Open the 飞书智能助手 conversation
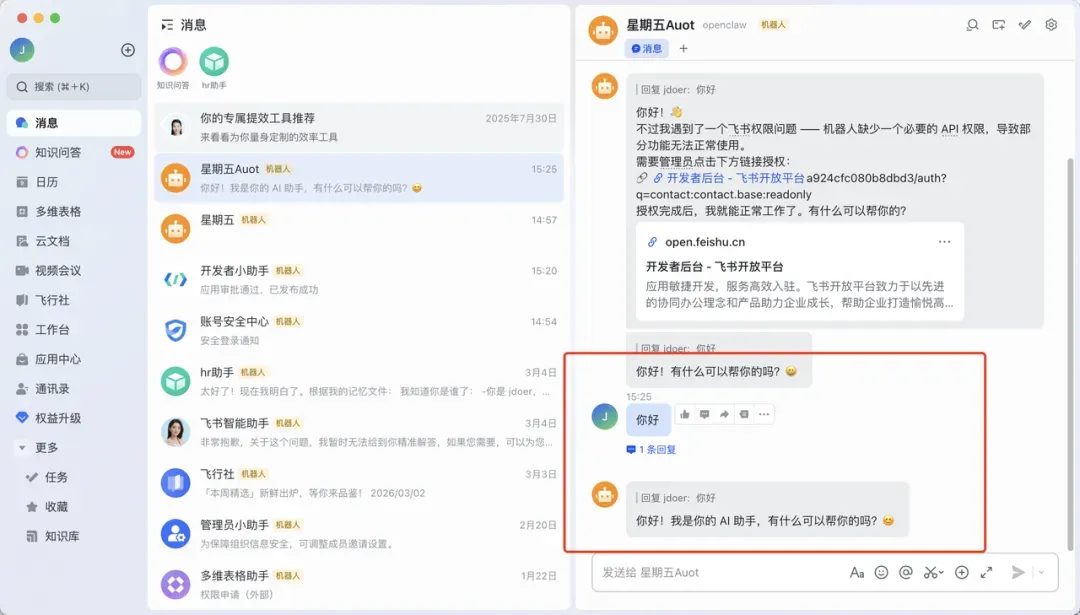1080x615 pixels. pos(359,432)
